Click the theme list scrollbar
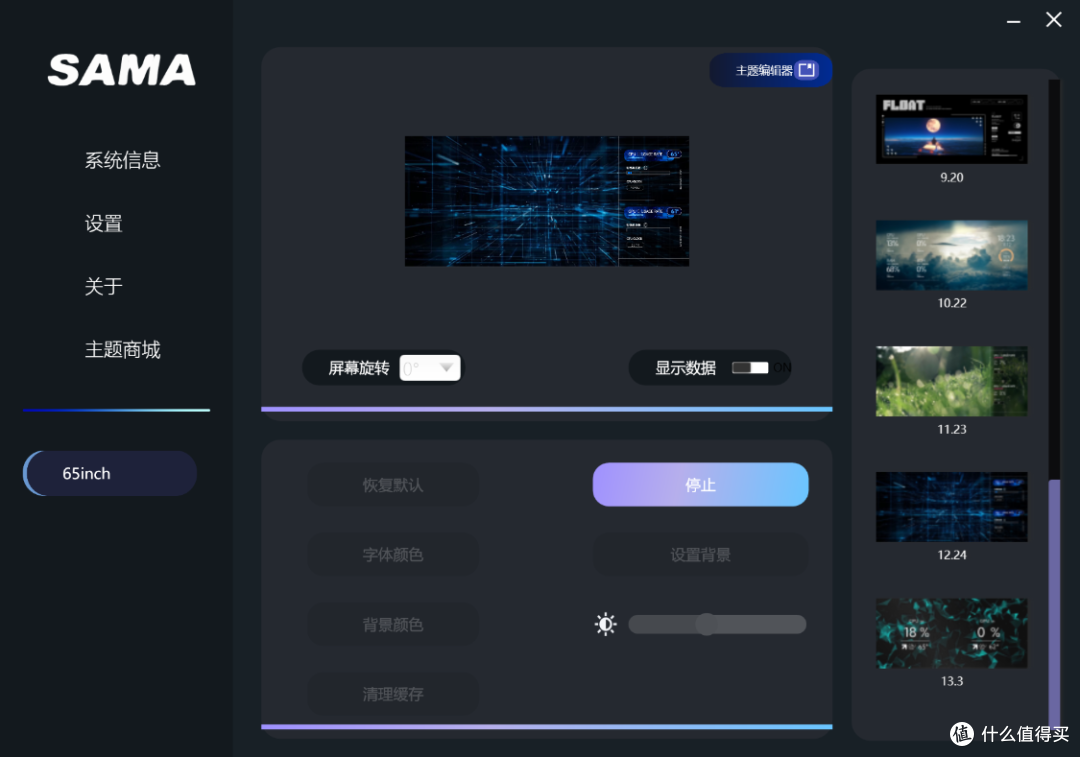1080x757 pixels. point(1054,603)
